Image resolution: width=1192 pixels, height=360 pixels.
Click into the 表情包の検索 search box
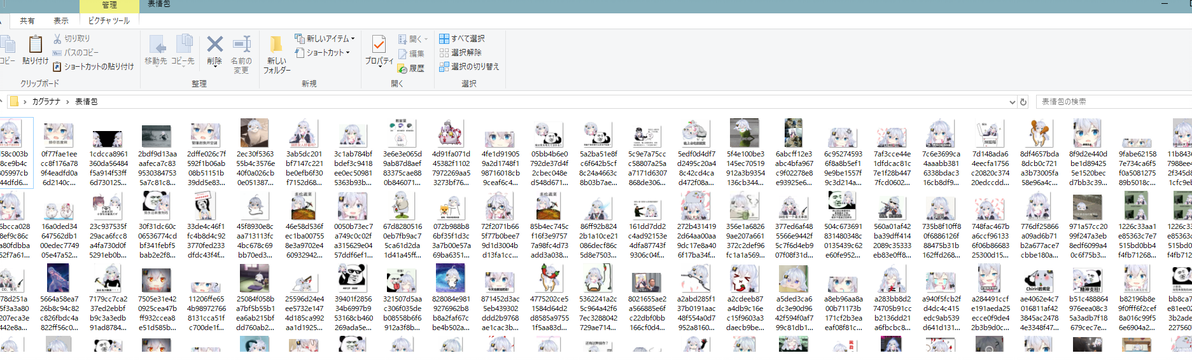pos(1110,101)
